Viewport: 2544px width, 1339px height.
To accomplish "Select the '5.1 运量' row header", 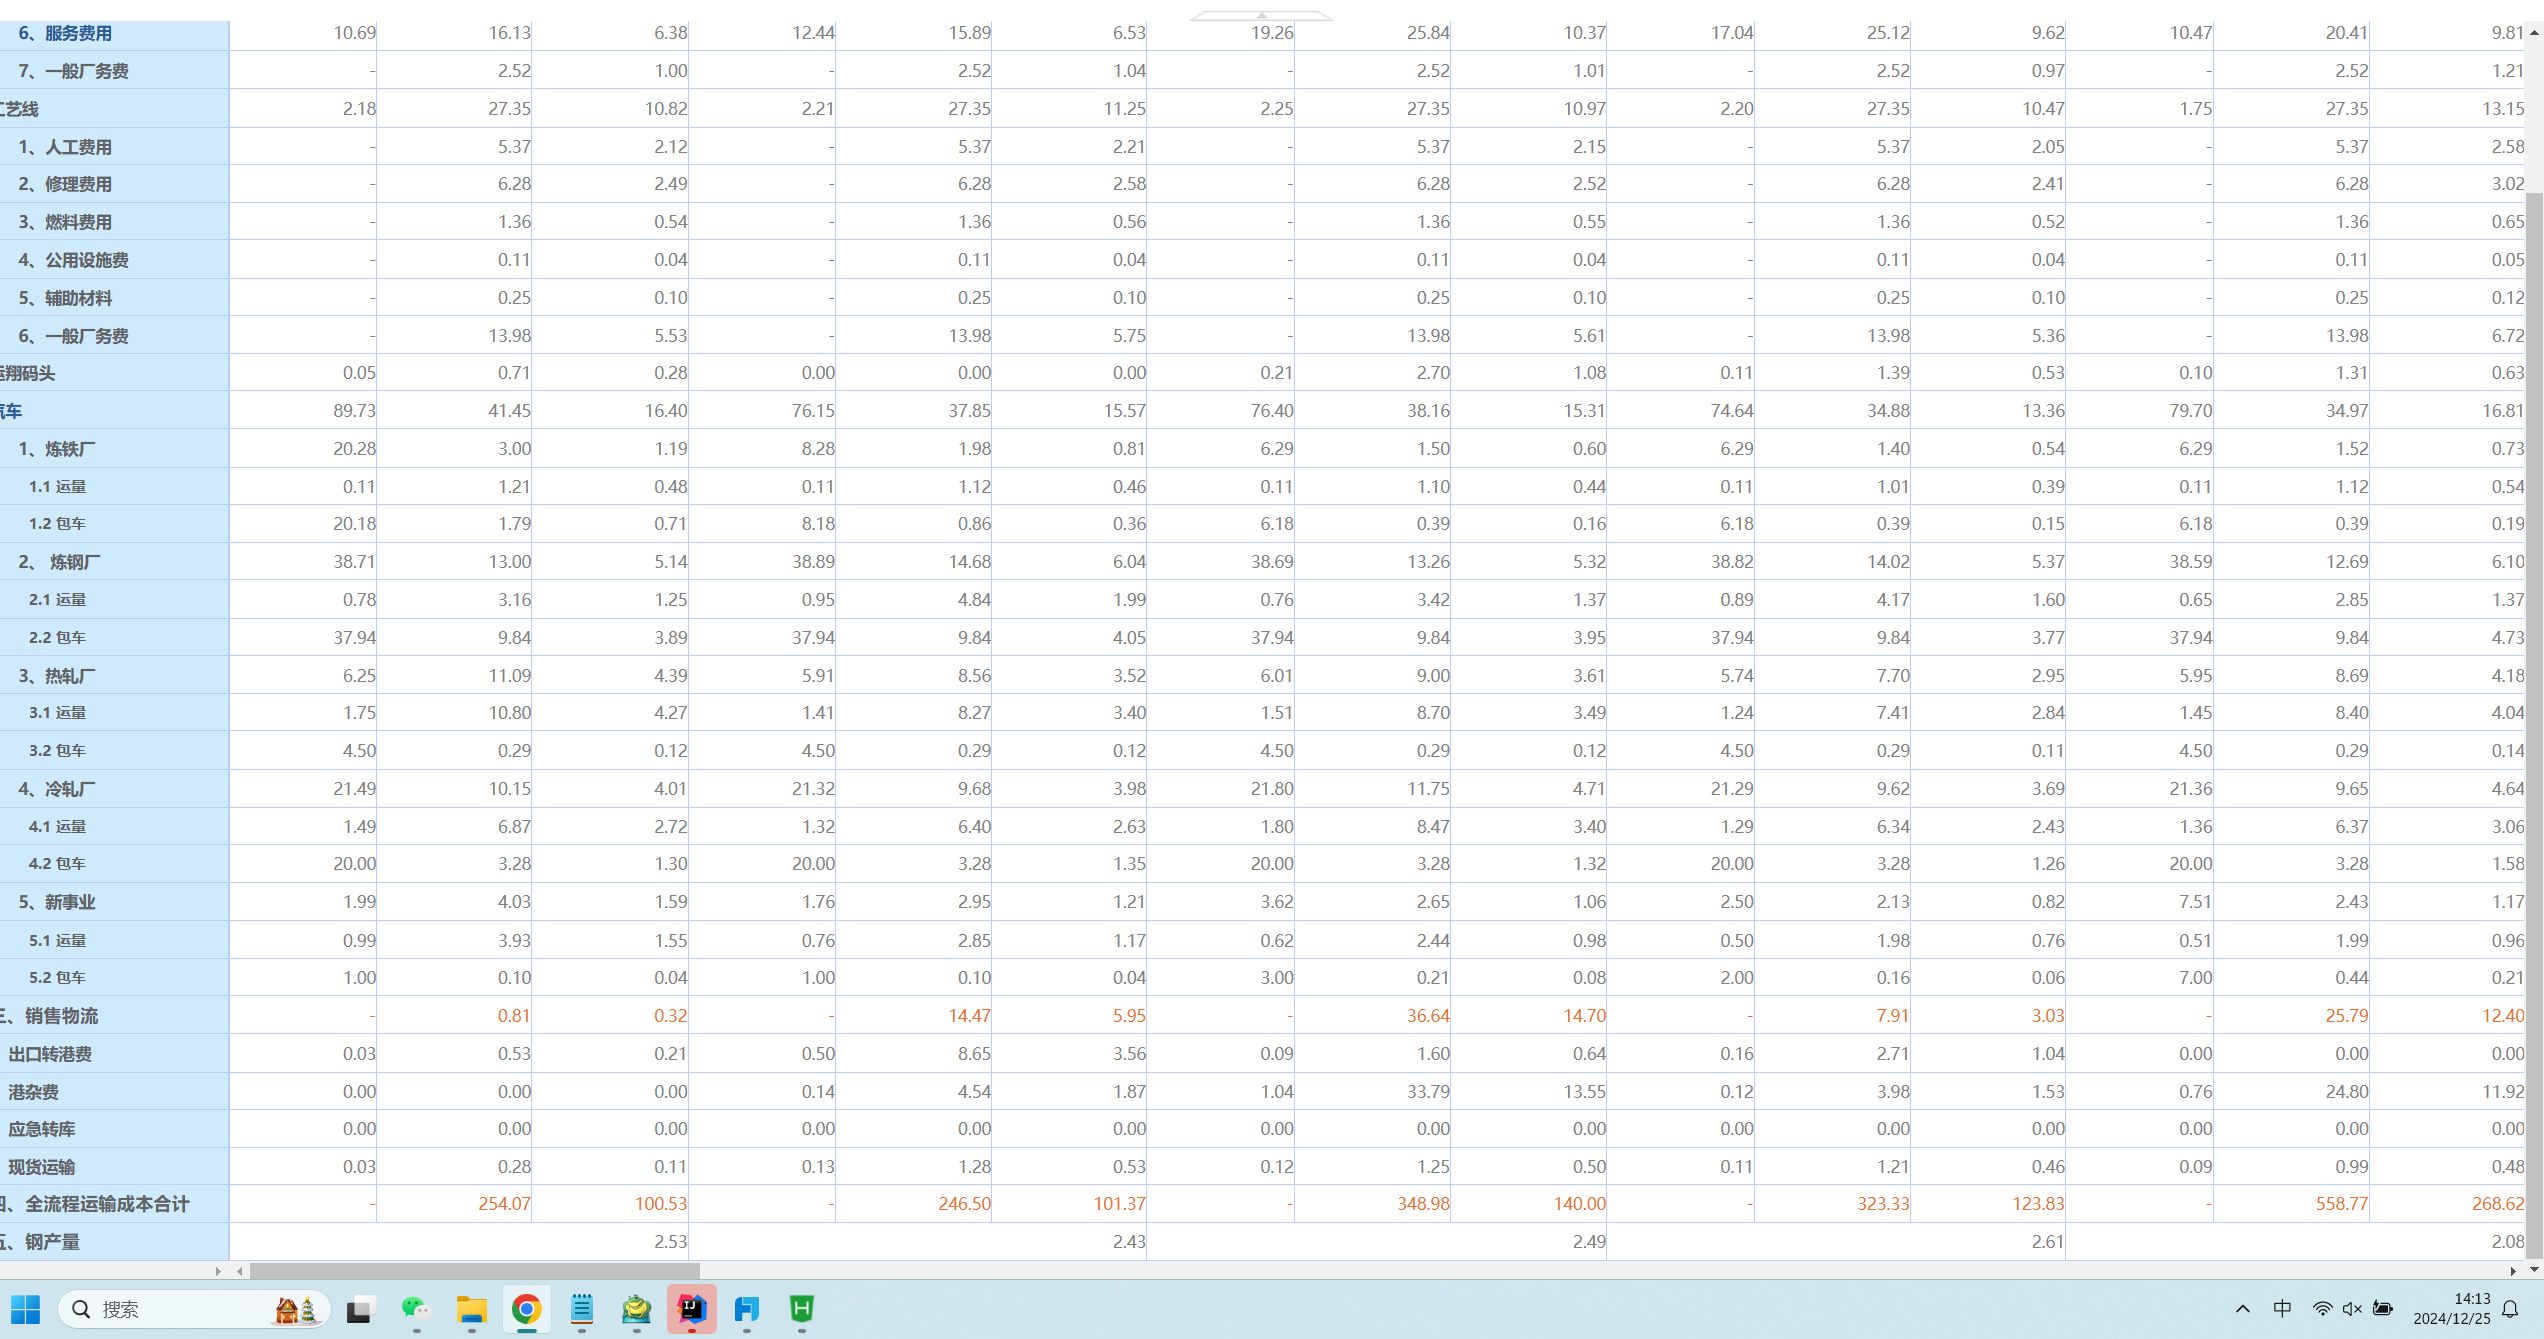I will (115, 940).
